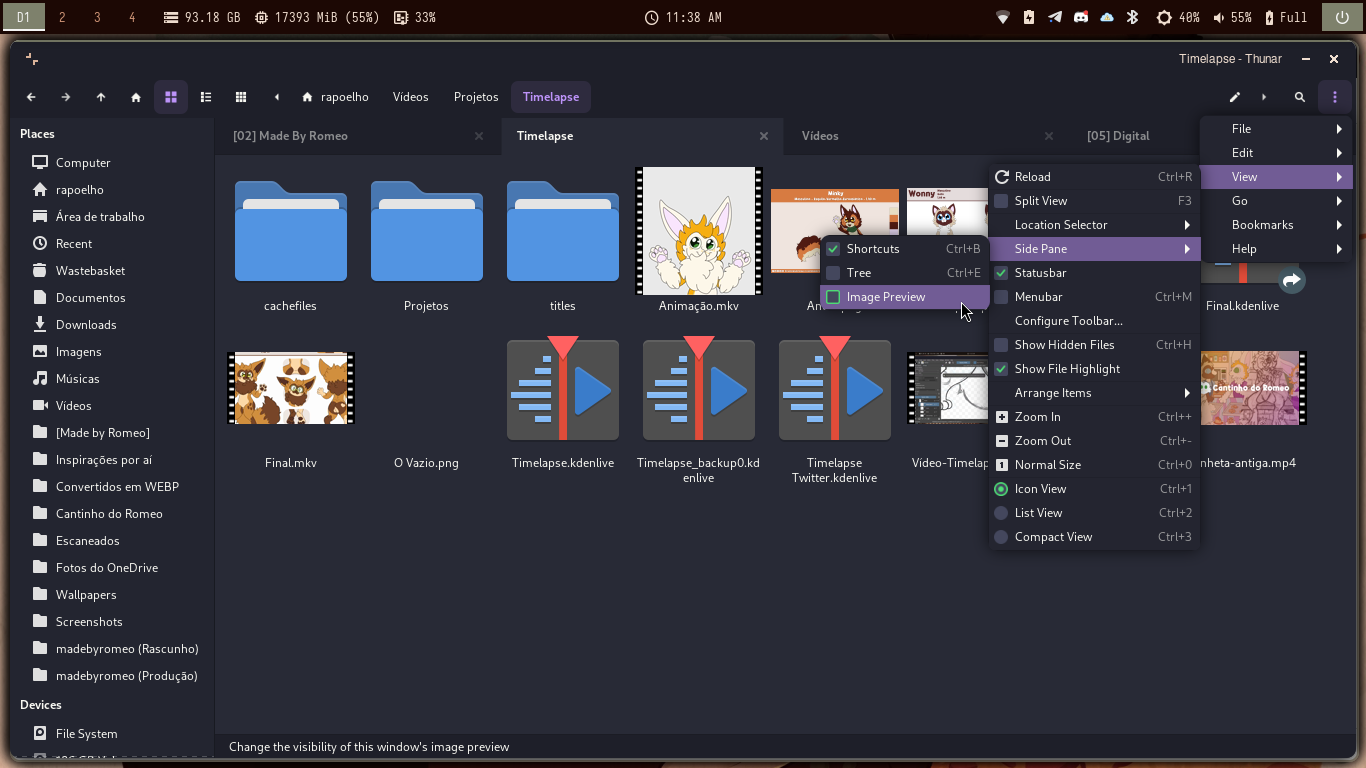
Task: Enable Show Hidden Files option
Action: tap(1066, 345)
